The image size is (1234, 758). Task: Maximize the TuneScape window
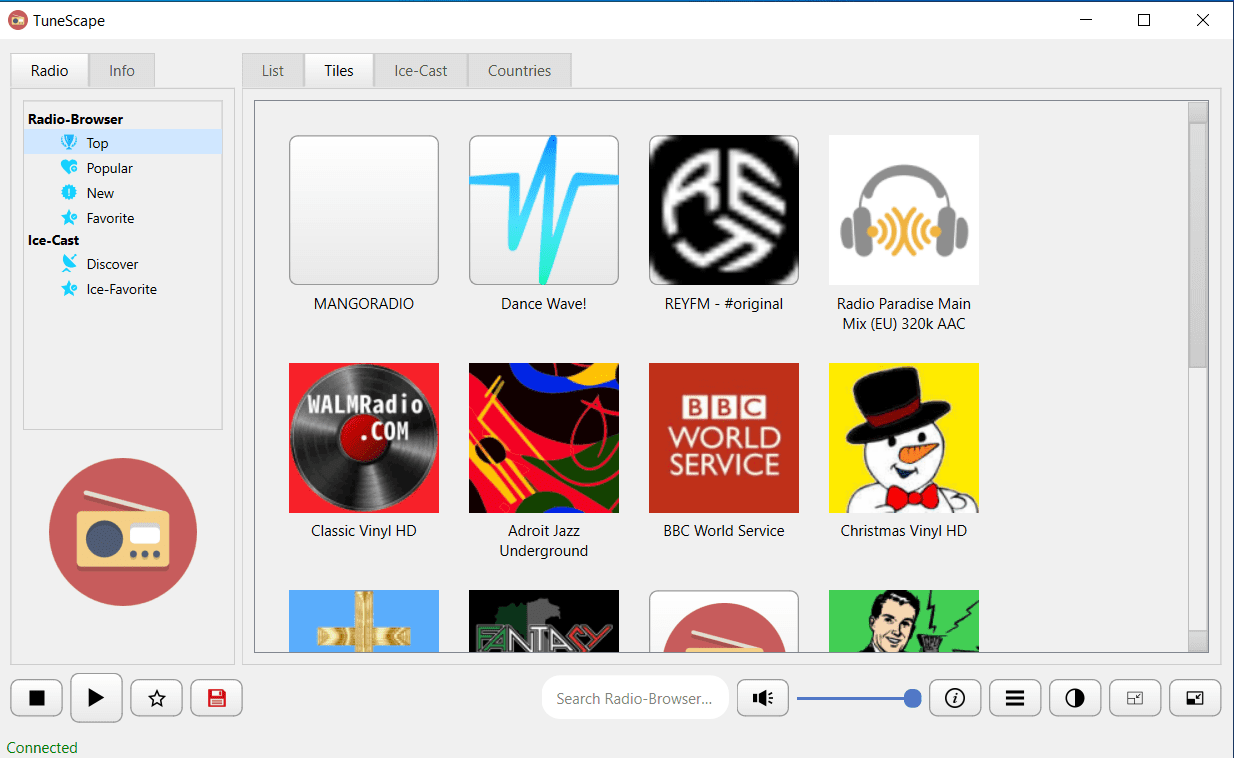click(1144, 20)
